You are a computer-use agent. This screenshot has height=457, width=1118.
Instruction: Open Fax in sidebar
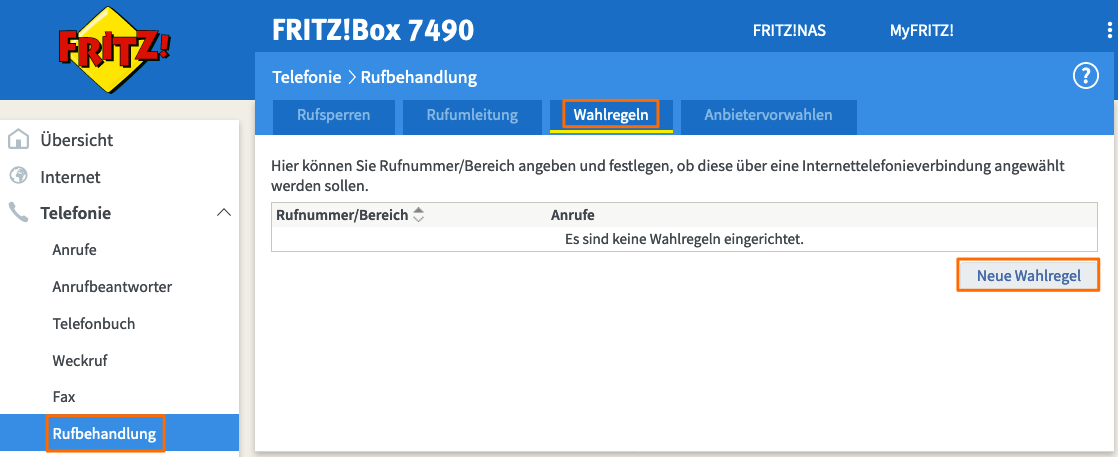tap(63, 397)
